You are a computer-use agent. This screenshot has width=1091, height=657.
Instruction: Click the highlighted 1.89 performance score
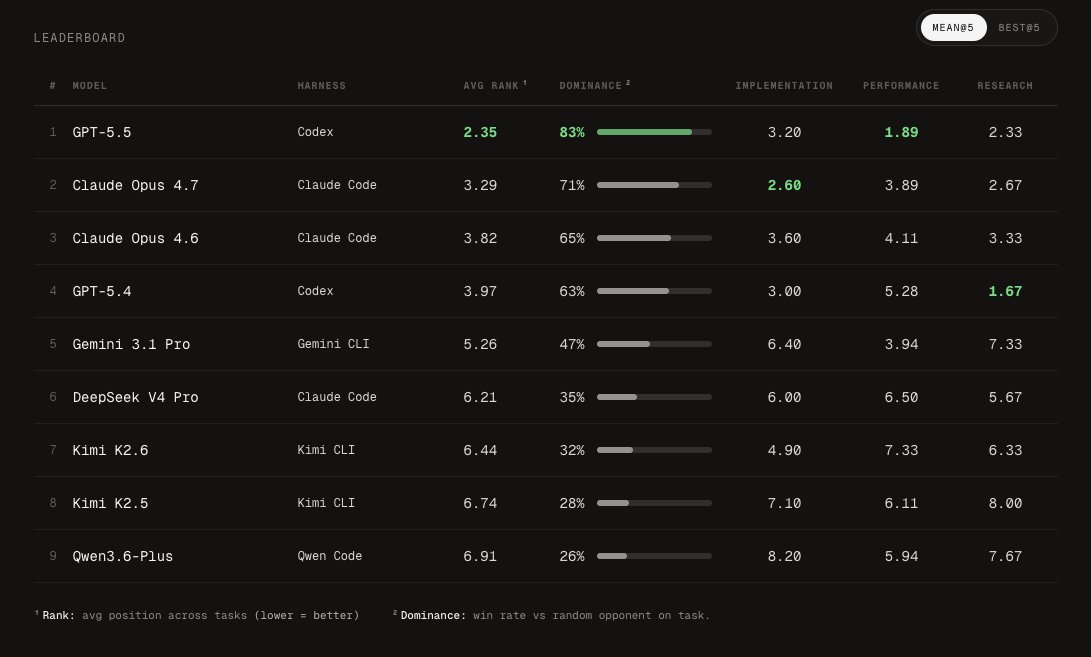click(x=901, y=132)
